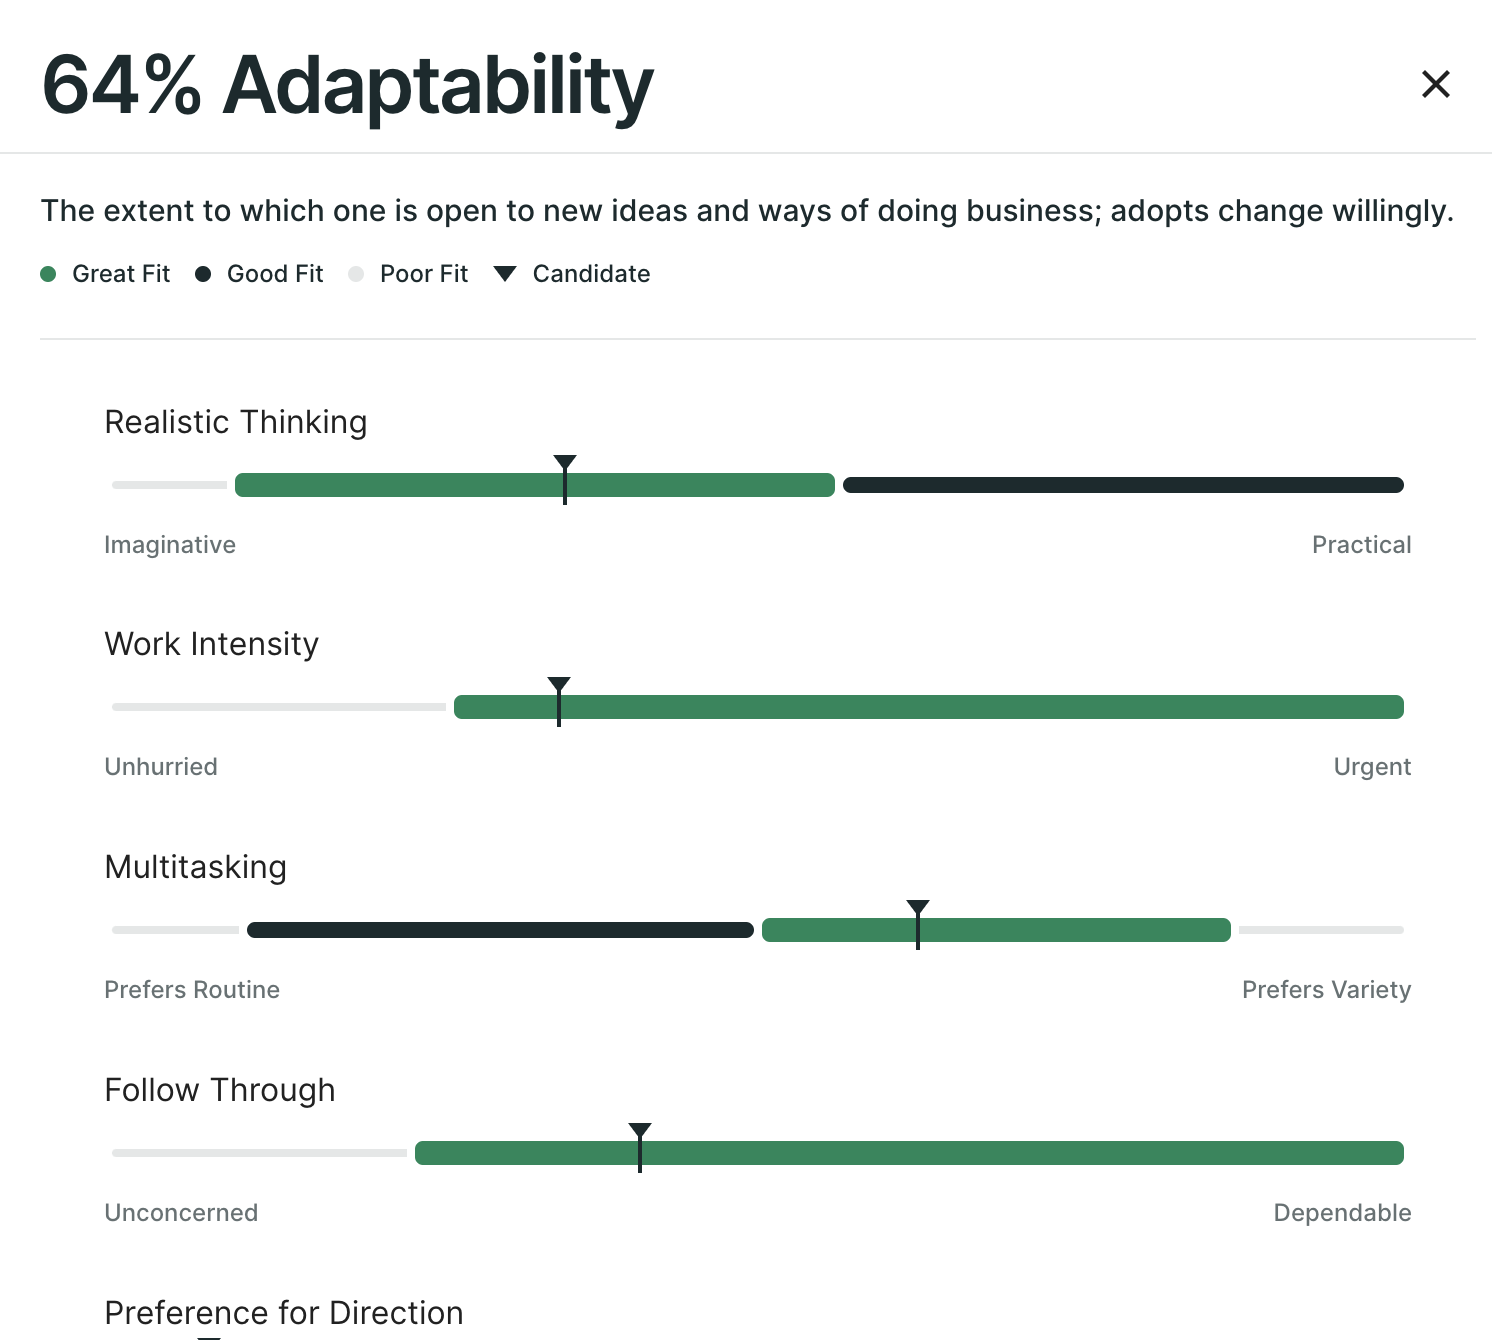Click the Great Fit green legend dot
This screenshot has width=1492, height=1340.
pos(48,274)
